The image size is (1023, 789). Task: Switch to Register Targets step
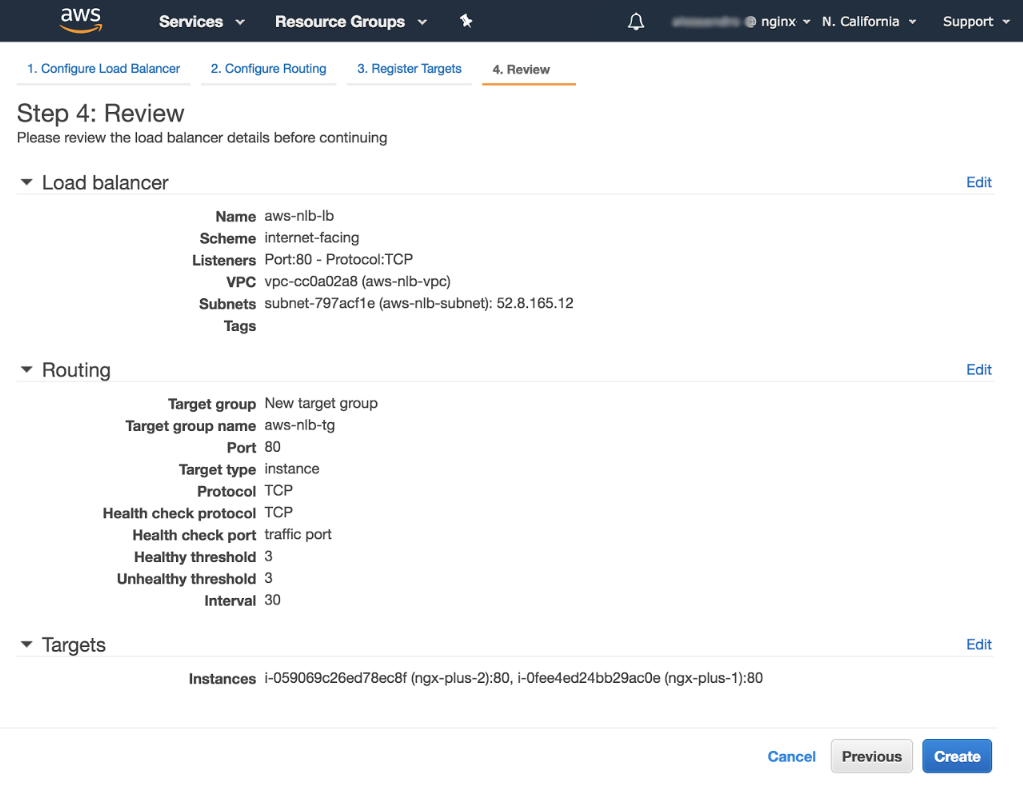click(x=409, y=69)
